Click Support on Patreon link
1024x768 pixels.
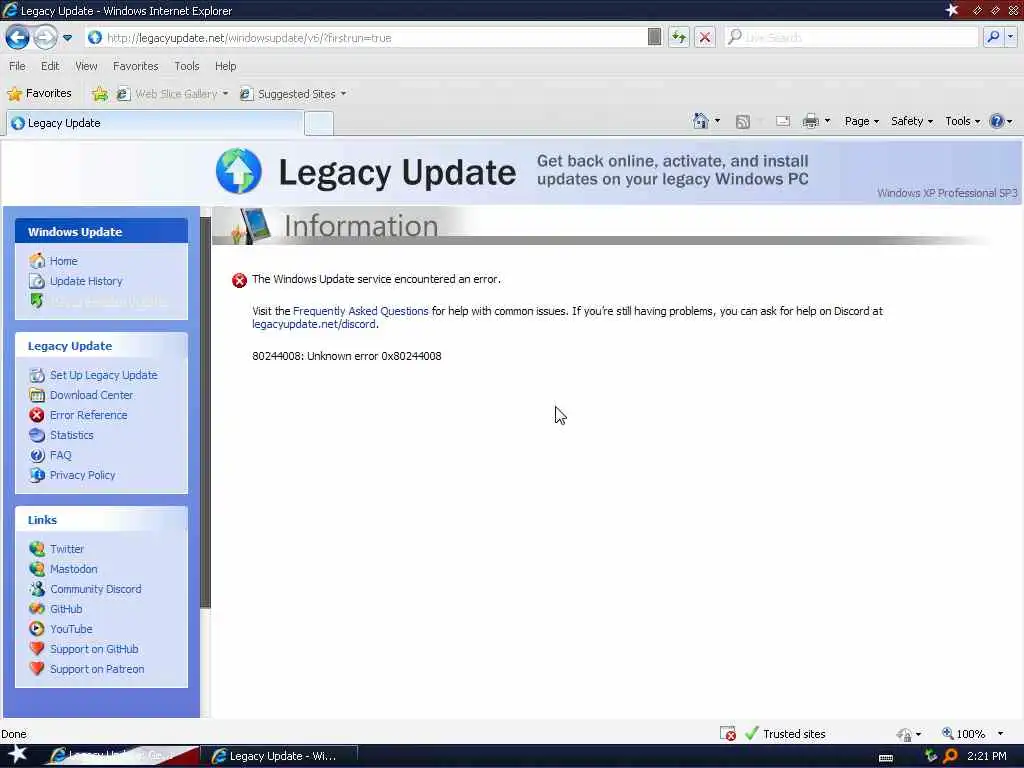click(97, 669)
